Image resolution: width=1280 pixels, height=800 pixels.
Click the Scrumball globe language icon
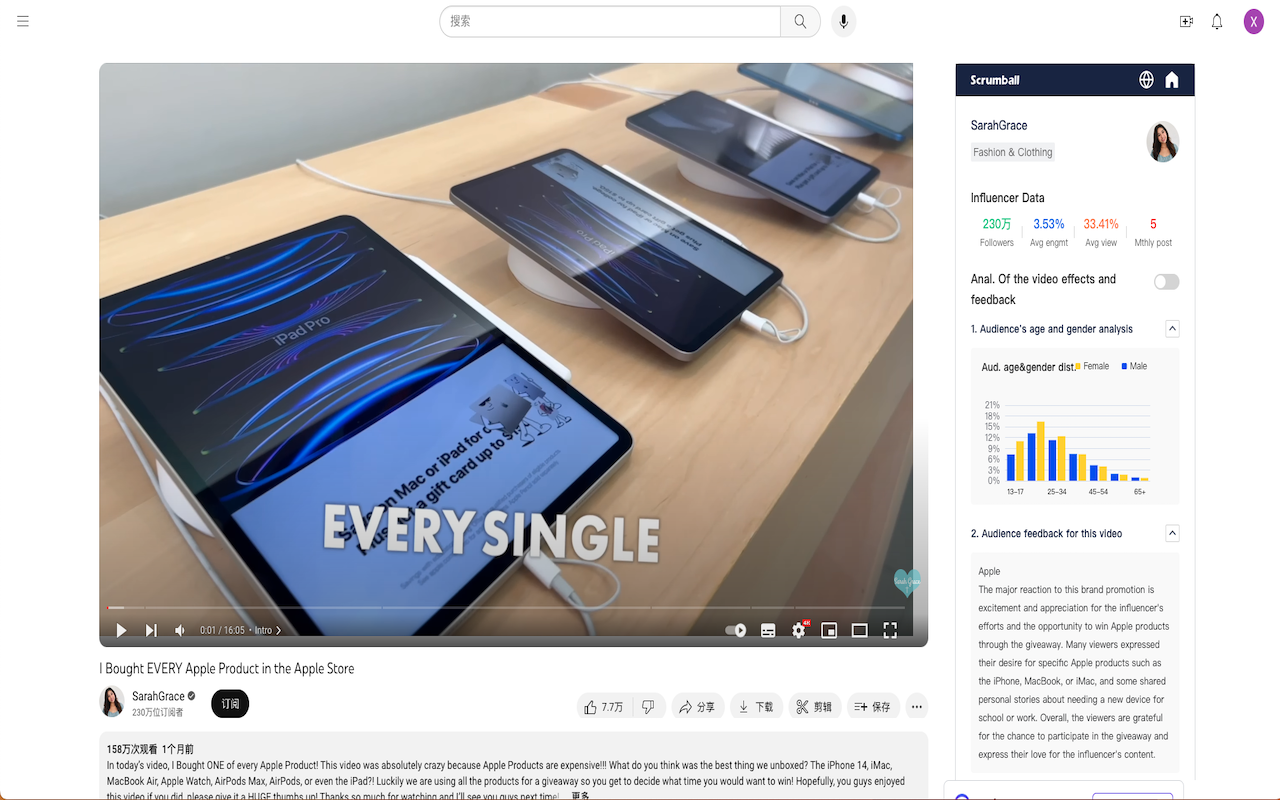point(1147,80)
